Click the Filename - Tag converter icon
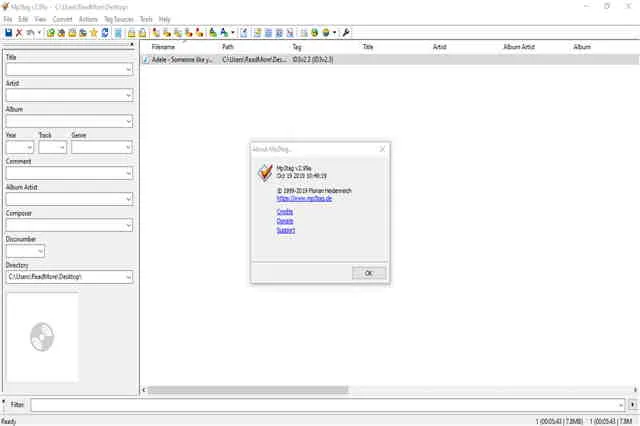The width and height of the screenshot is (640, 426). [167, 33]
